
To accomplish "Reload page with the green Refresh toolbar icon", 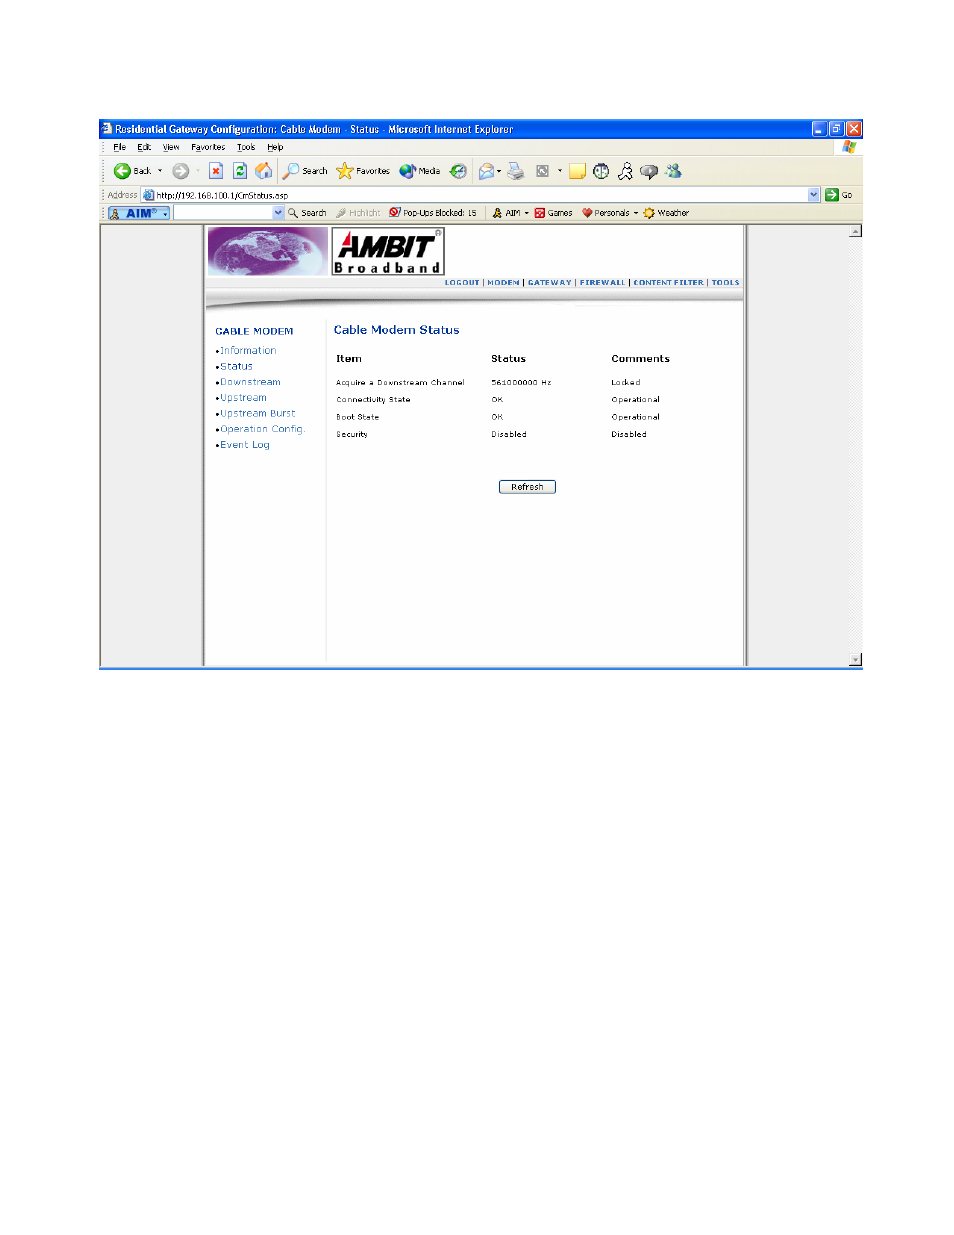I will [240, 171].
